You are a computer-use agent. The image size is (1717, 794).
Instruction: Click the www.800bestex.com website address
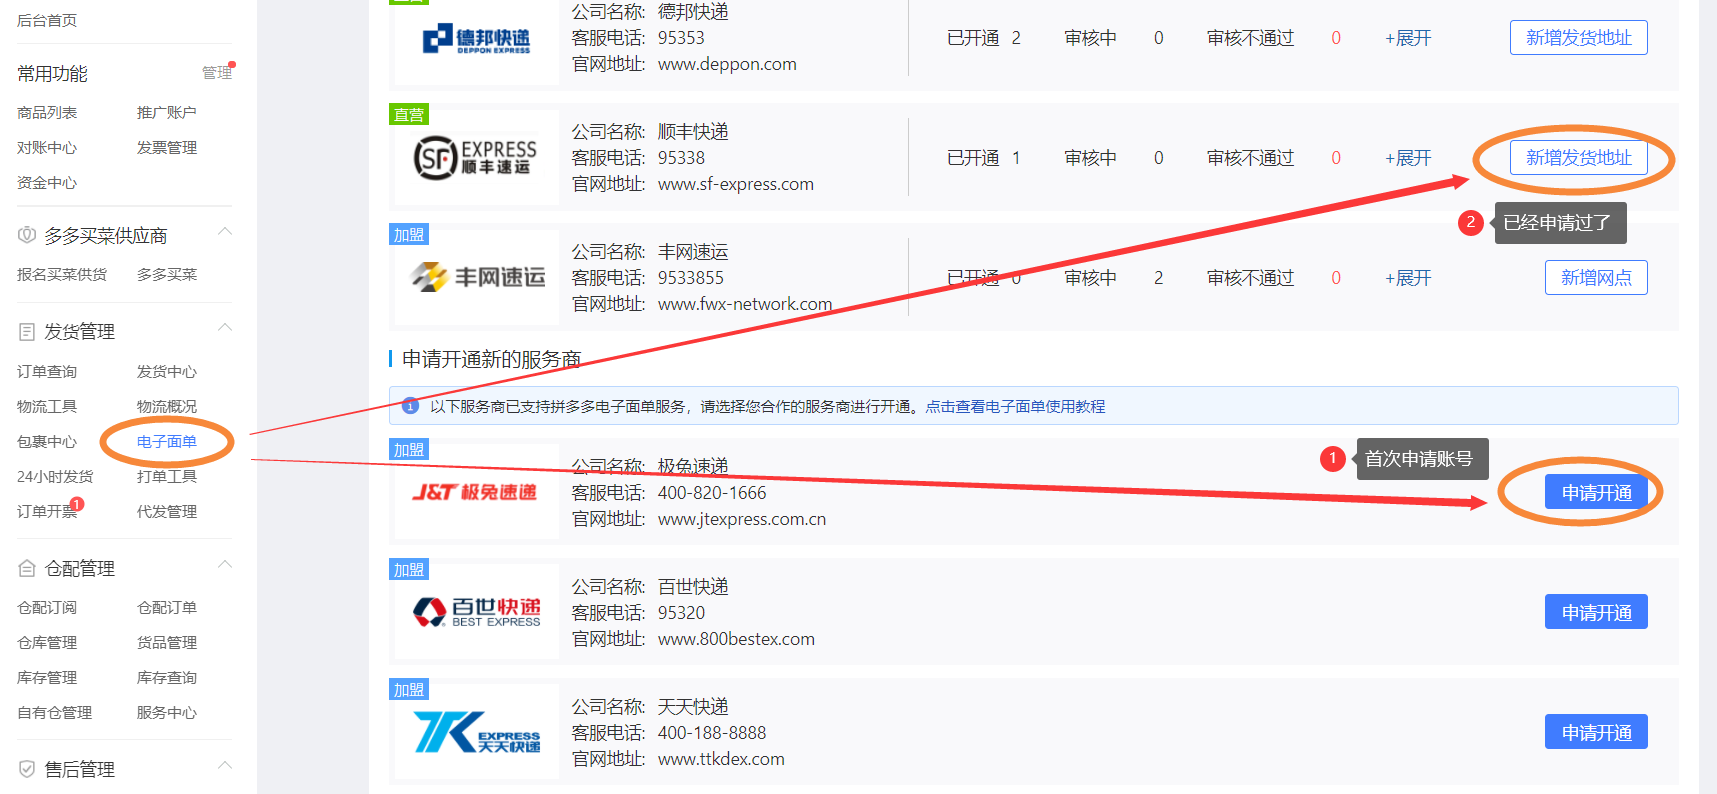click(x=736, y=639)
